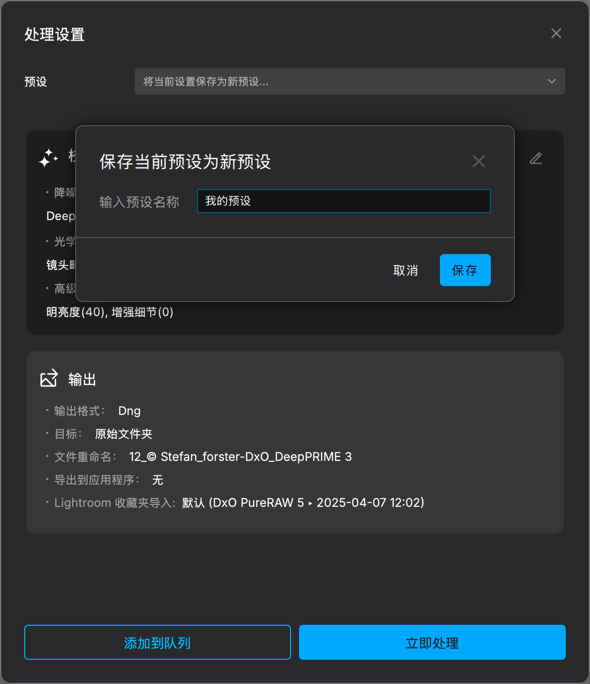Click the 输出 section heading
This screenshot has height=684, width=590.
pos(82,379)
